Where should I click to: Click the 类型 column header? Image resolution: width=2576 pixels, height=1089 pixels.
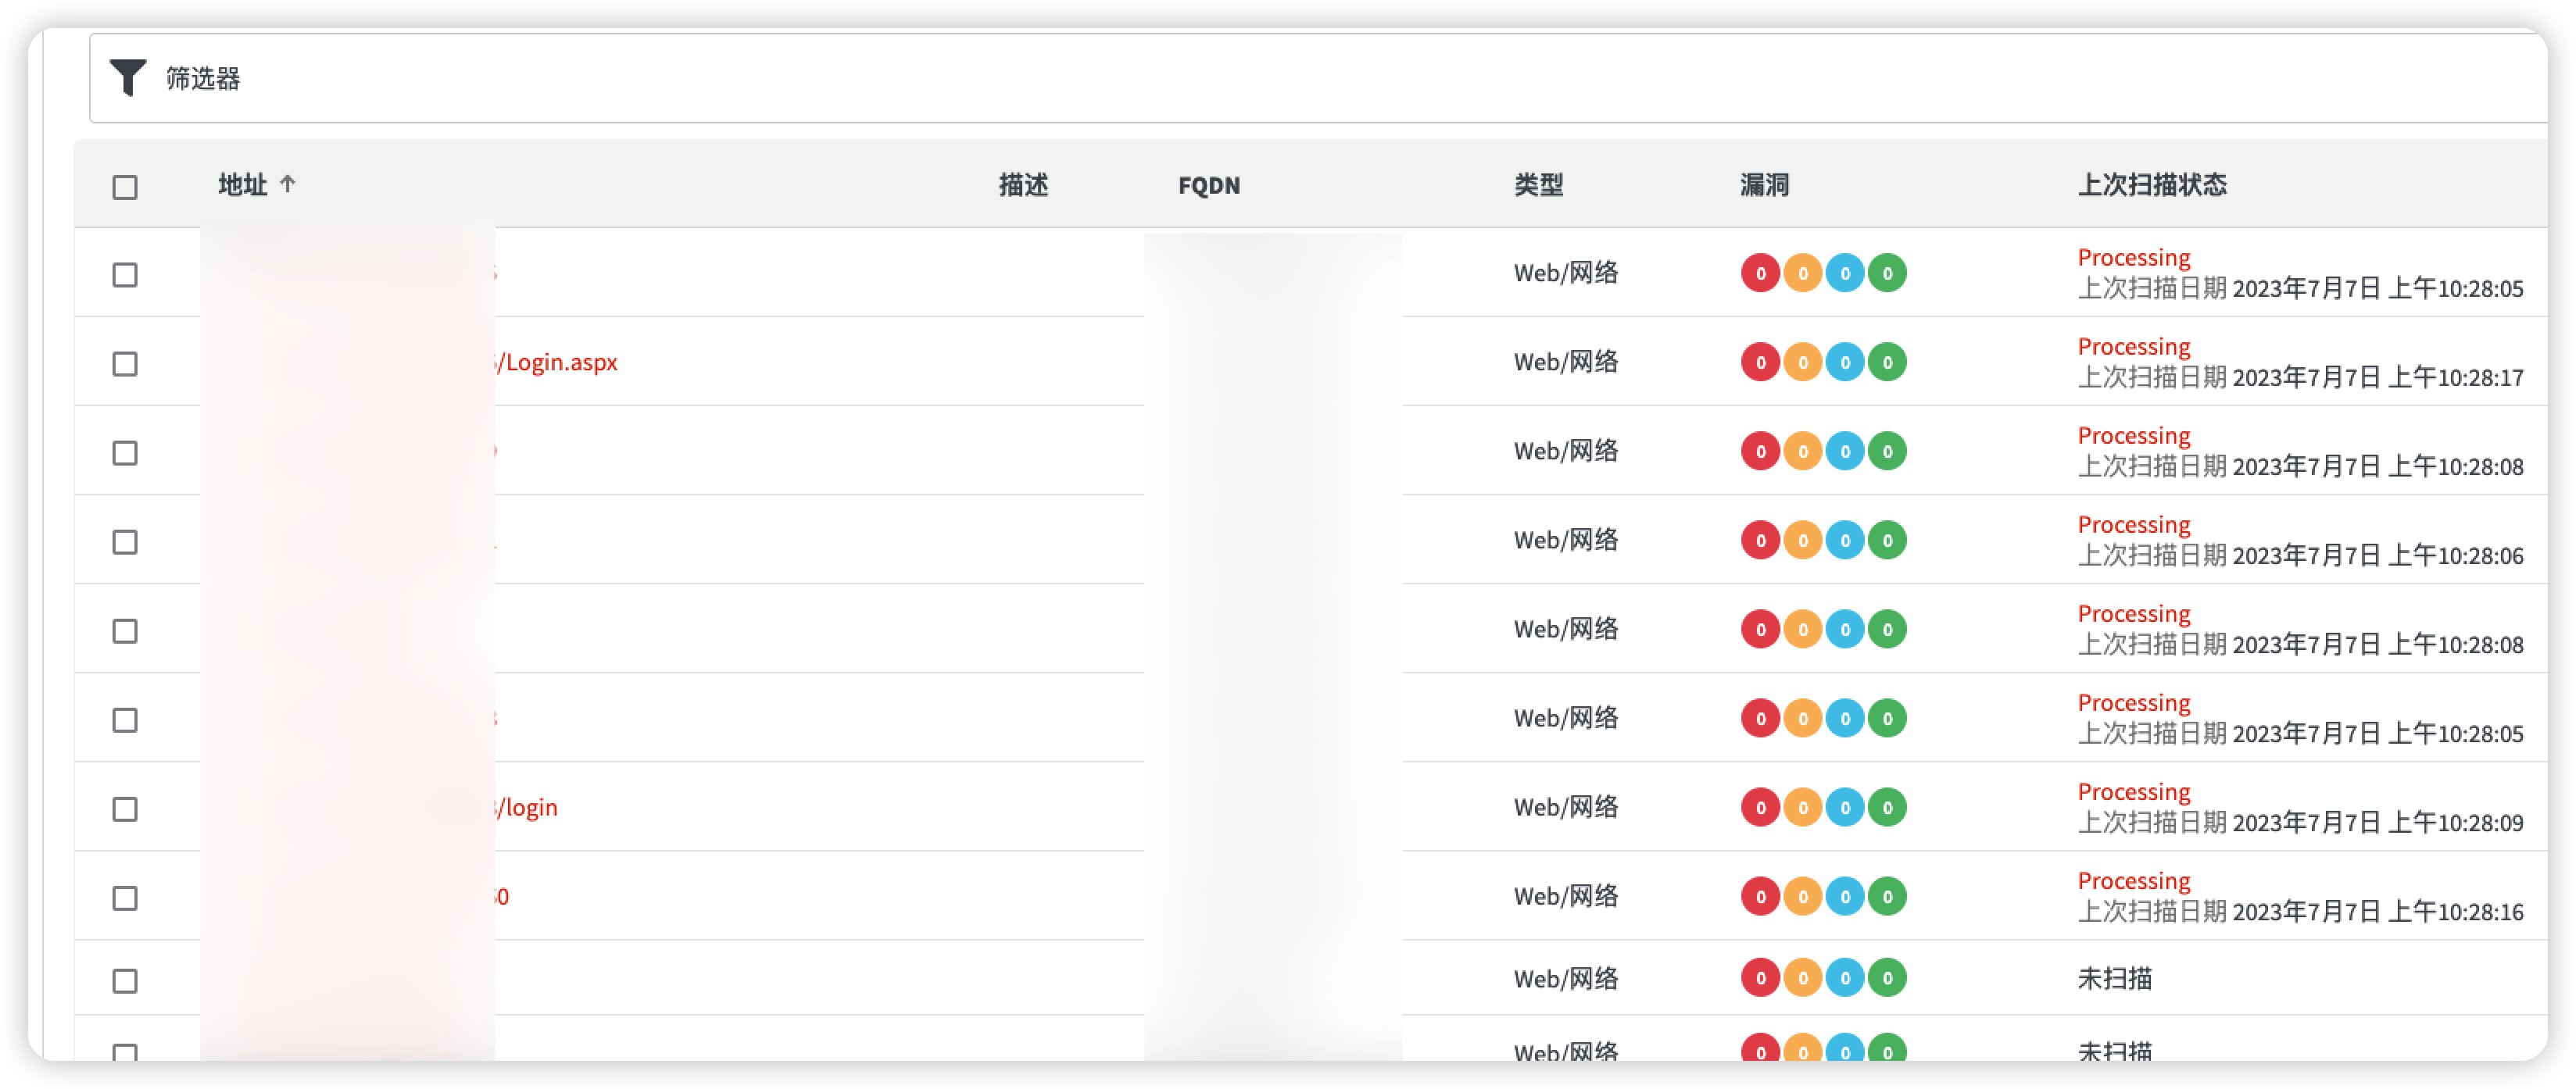point(1538,184)
